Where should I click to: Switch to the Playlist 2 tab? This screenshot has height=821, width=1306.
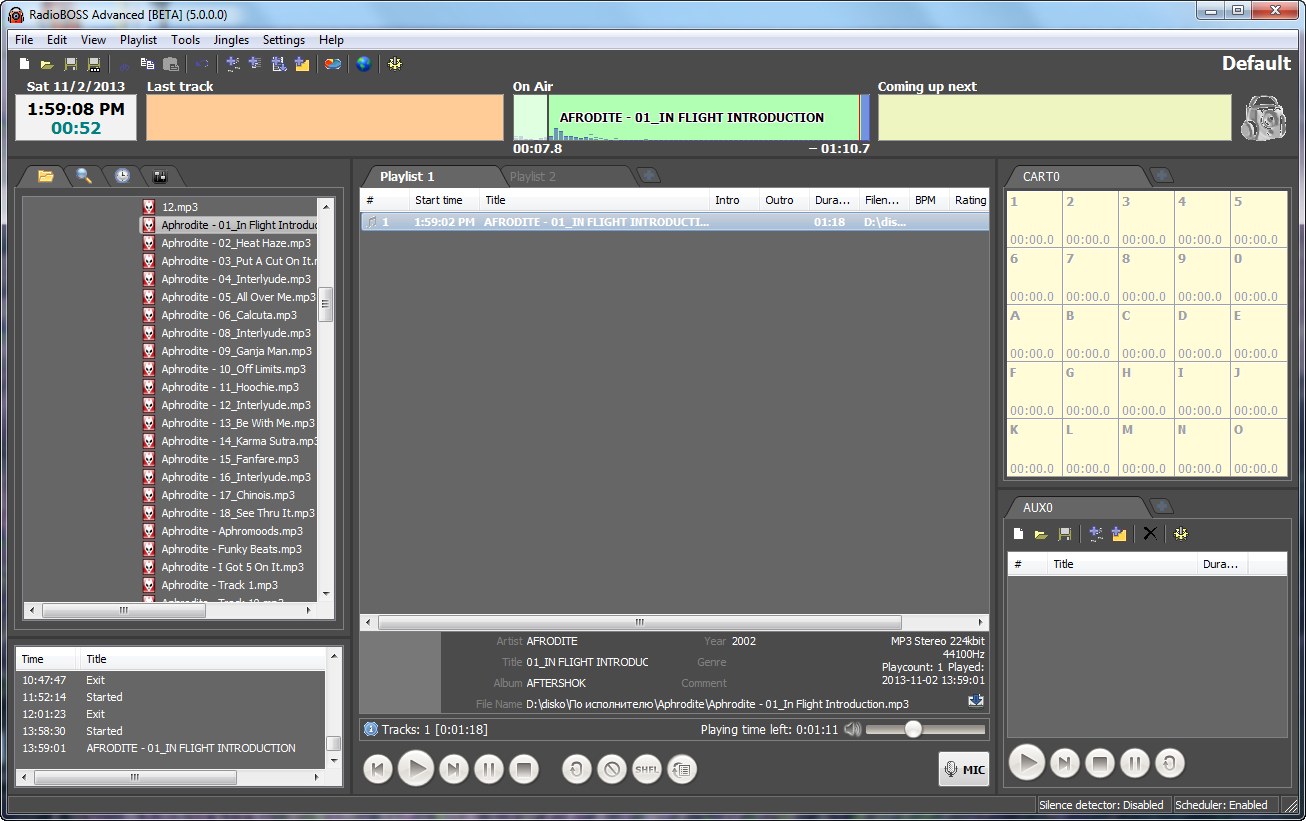533,177
